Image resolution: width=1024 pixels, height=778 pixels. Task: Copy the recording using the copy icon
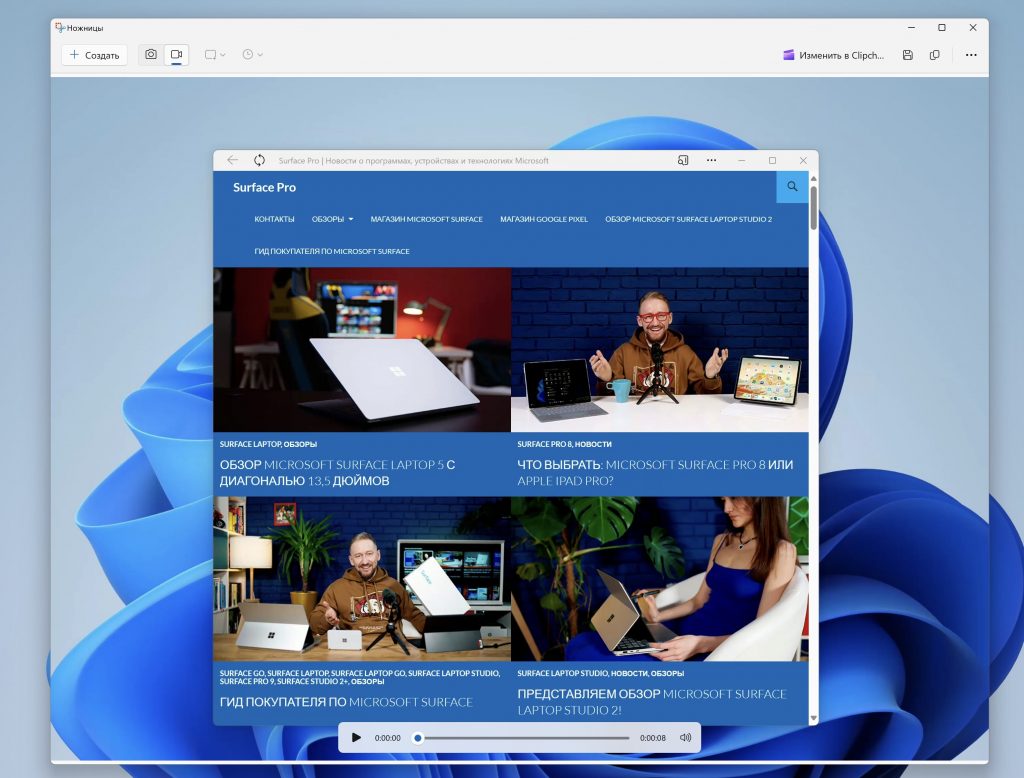point(935,55)
